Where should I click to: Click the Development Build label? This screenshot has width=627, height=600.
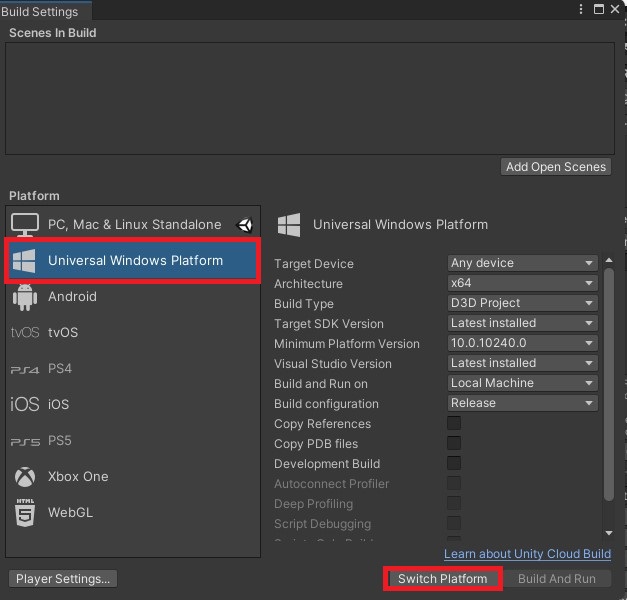pos(327,464)
